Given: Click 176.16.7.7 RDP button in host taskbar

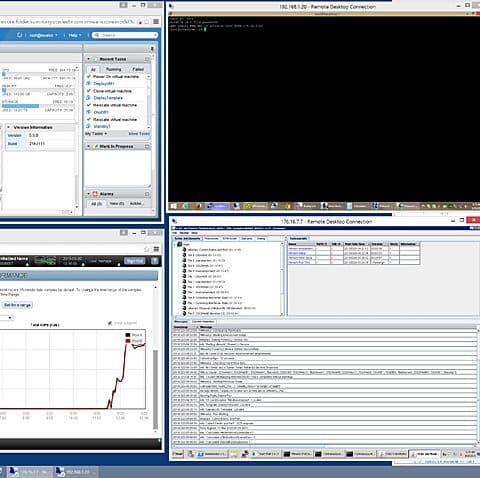Looking at the screenshot, I should click(x=29, y=472).
